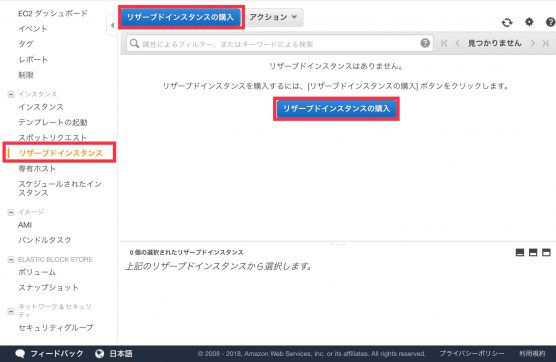Go to previous page arrow
Screen dimensions: 556x362
point(457,43)
